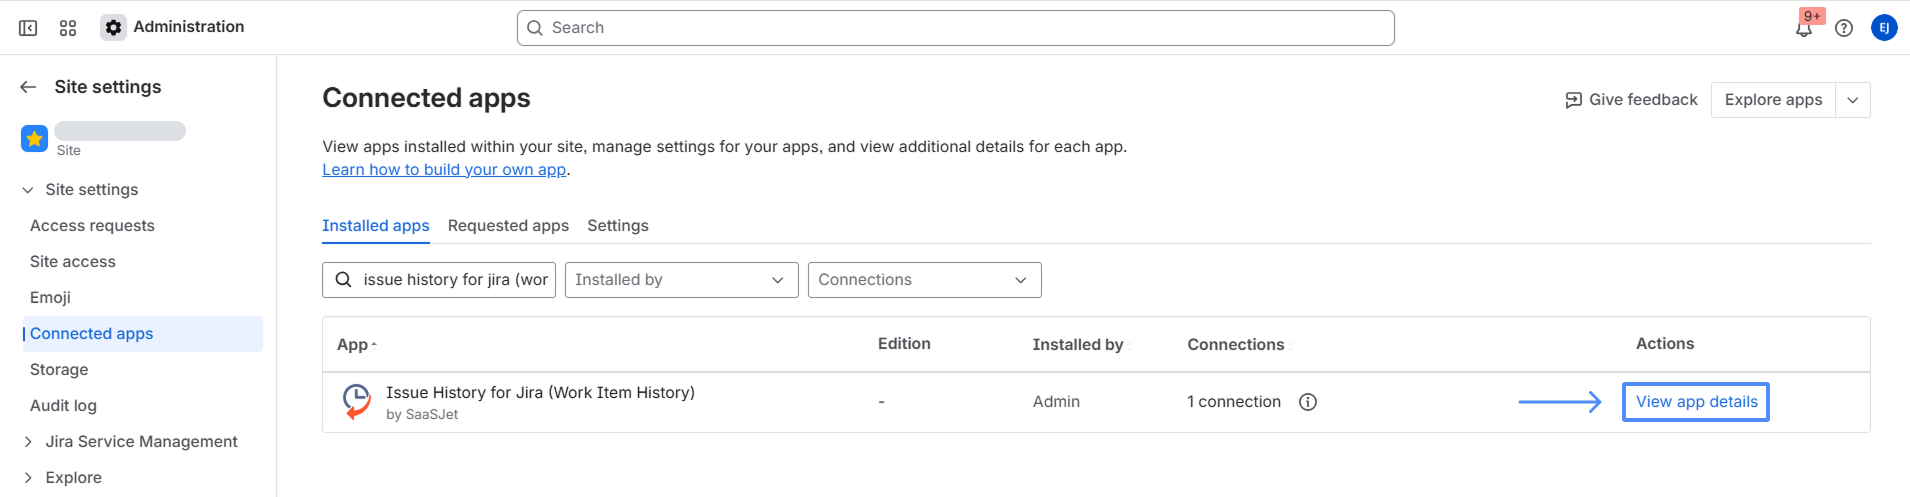Open the Explore apps dropdown arrow
1910x497 pixels.
tap(1853, 100)
